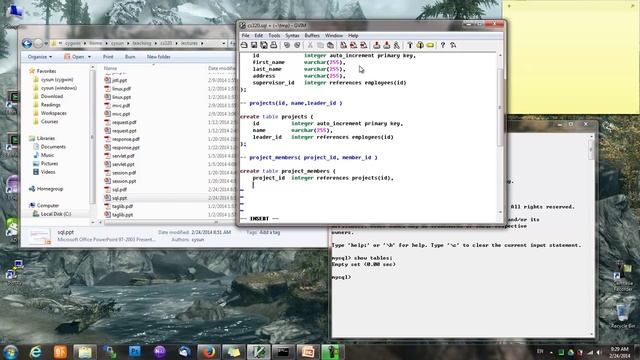This screenshot has width=640, height=360.
Task: Open the GVim Help menu
Action: [x=353, y=36]
